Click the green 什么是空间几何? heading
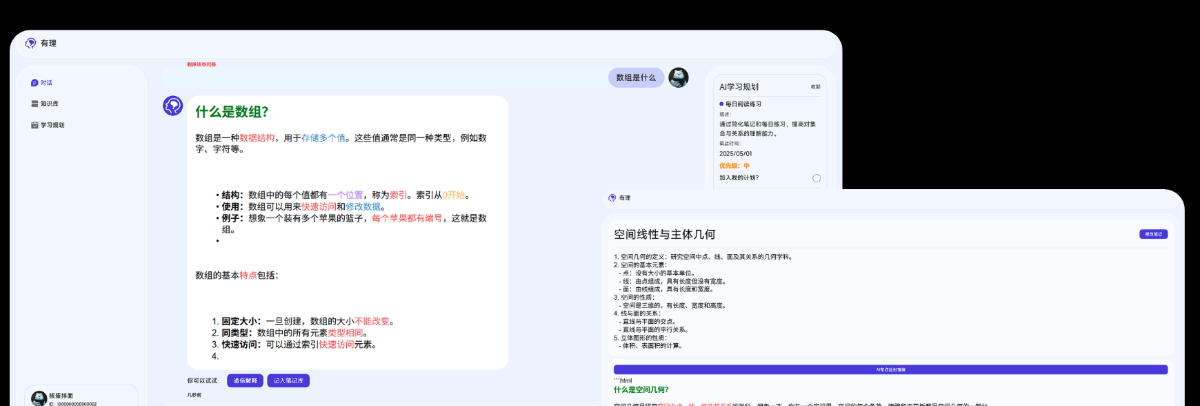 tap(640, 388)
